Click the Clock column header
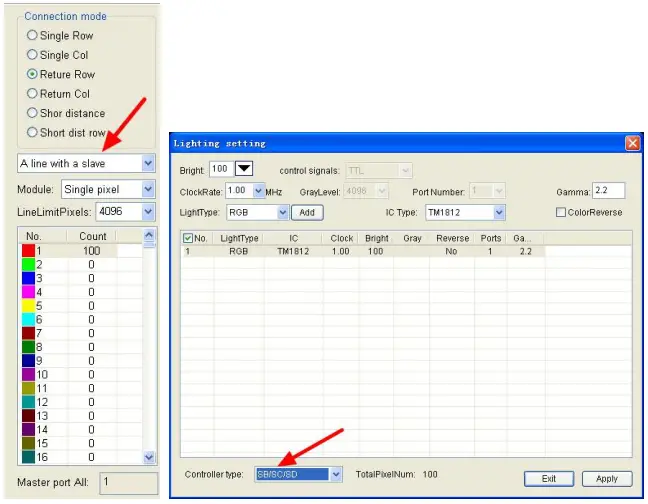The height and width of the screenshot is (504, 648). 341,238
